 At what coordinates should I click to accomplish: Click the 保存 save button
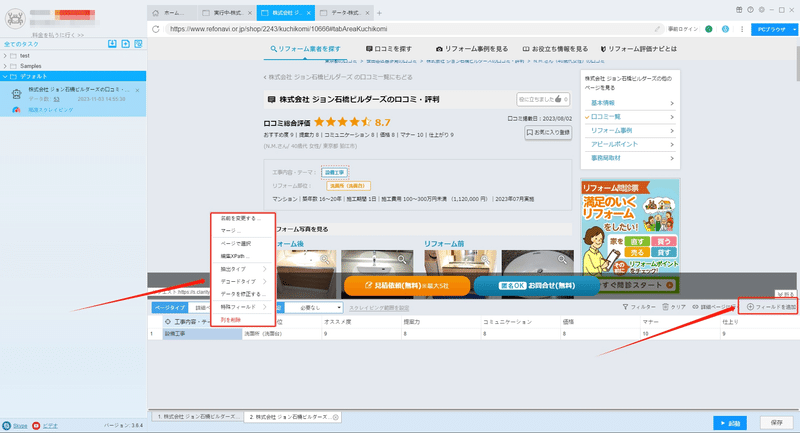(x=777, y=423)
